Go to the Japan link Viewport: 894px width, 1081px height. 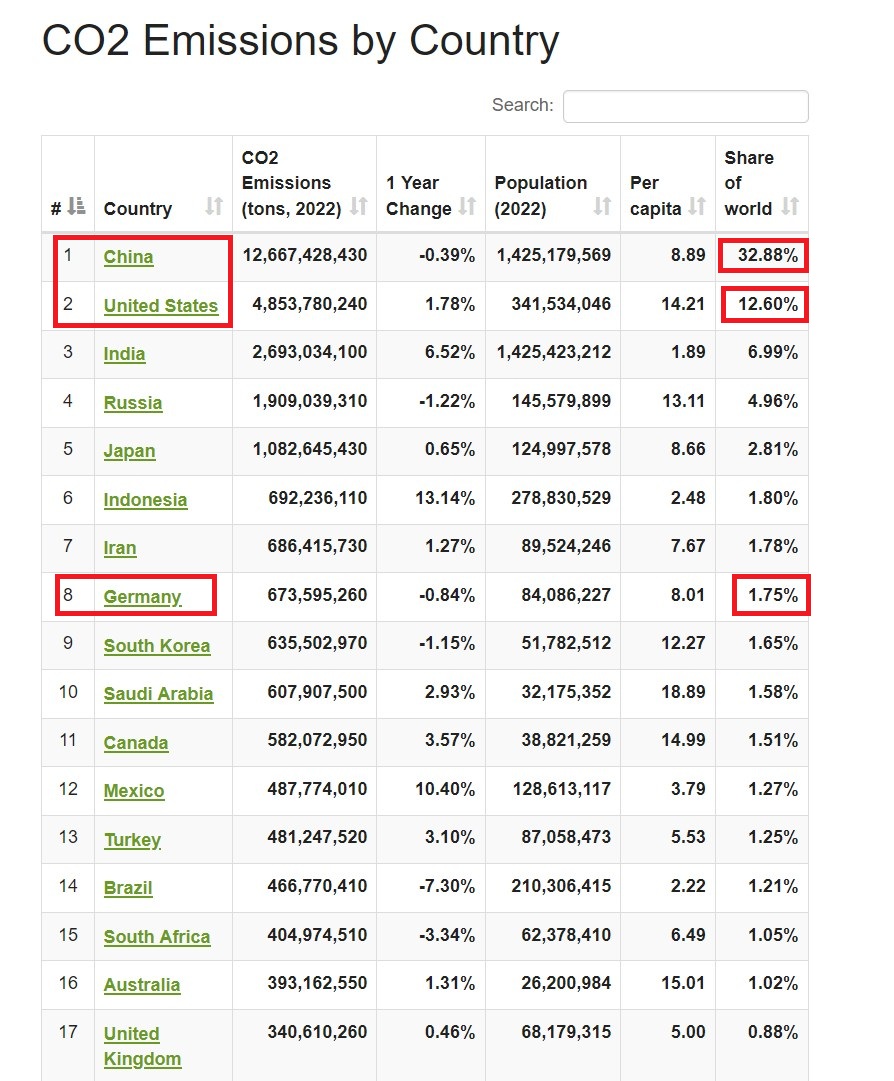(x=130, y=451)
